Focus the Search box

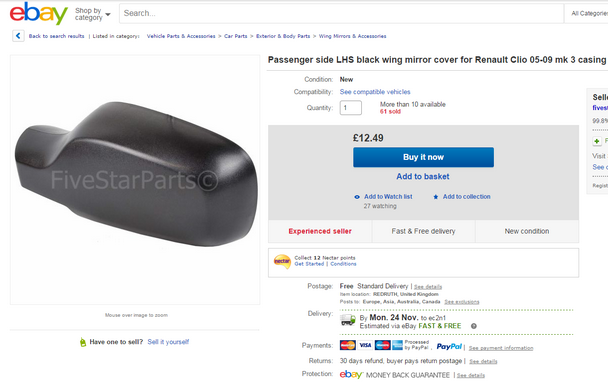[x=341, y=14]
